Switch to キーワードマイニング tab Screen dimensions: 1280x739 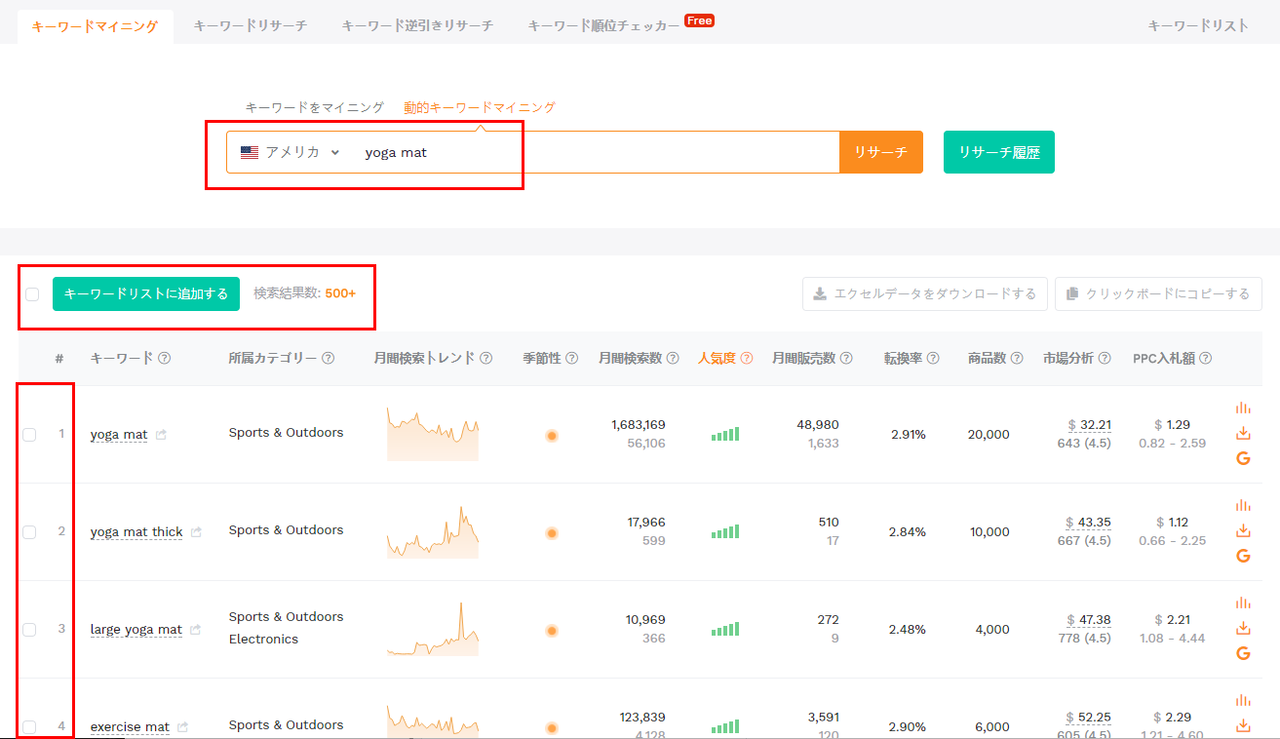(95, 26)
